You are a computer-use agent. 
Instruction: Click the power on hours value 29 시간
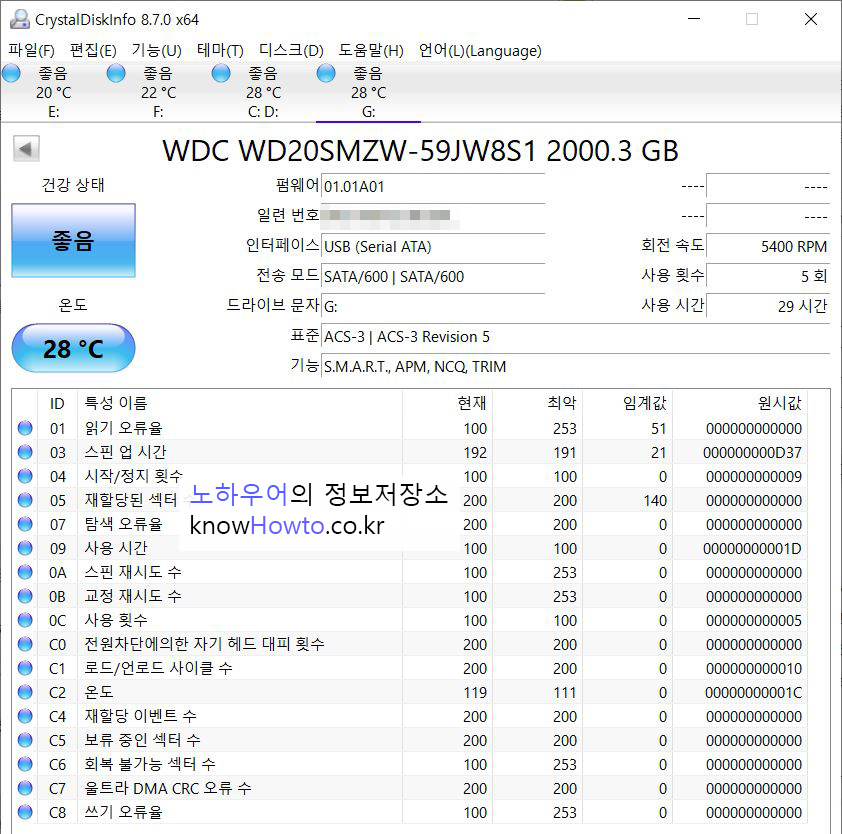tap(768, 306)
